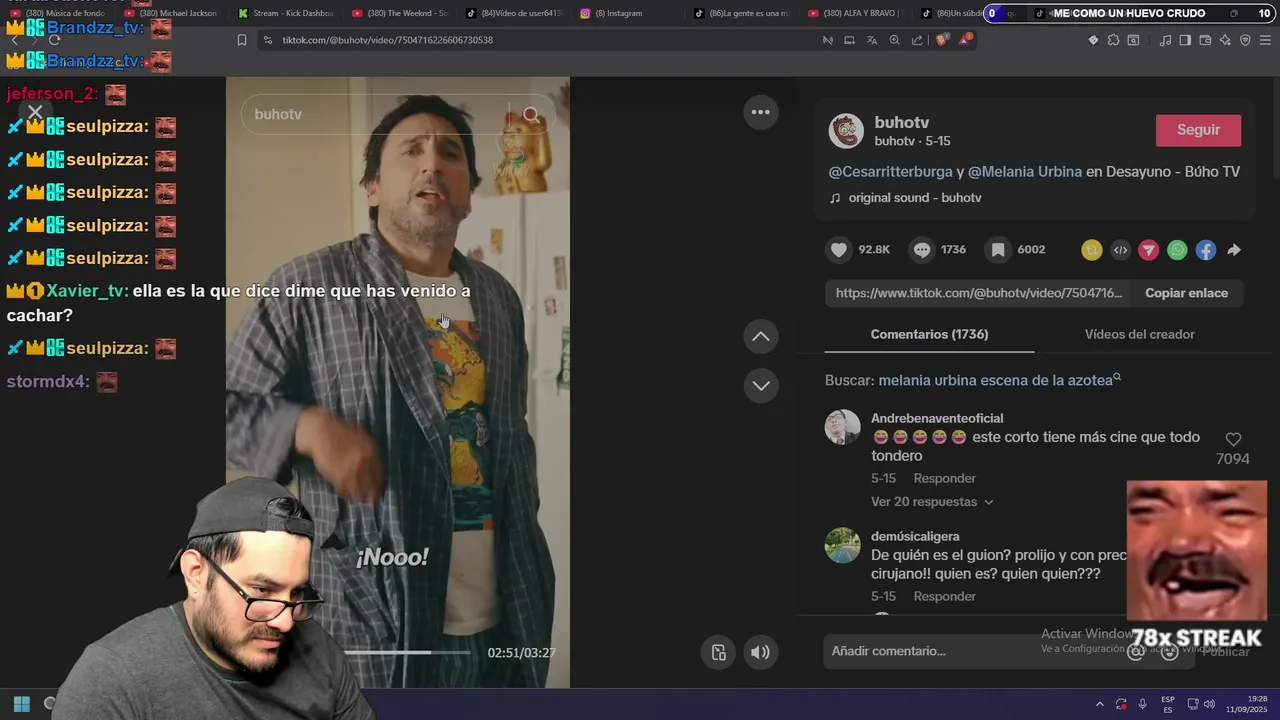Switch to the Vídeos del creador tab
Viewport: 1280px width, 720px height.
1139,334
